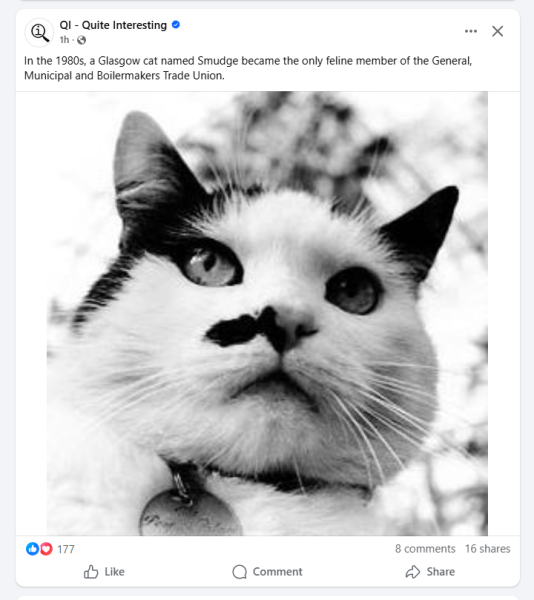Click the thumbs-up outline icon beside Like
Image resolution: width=534 pixels, height=600 pixels.
91,572
